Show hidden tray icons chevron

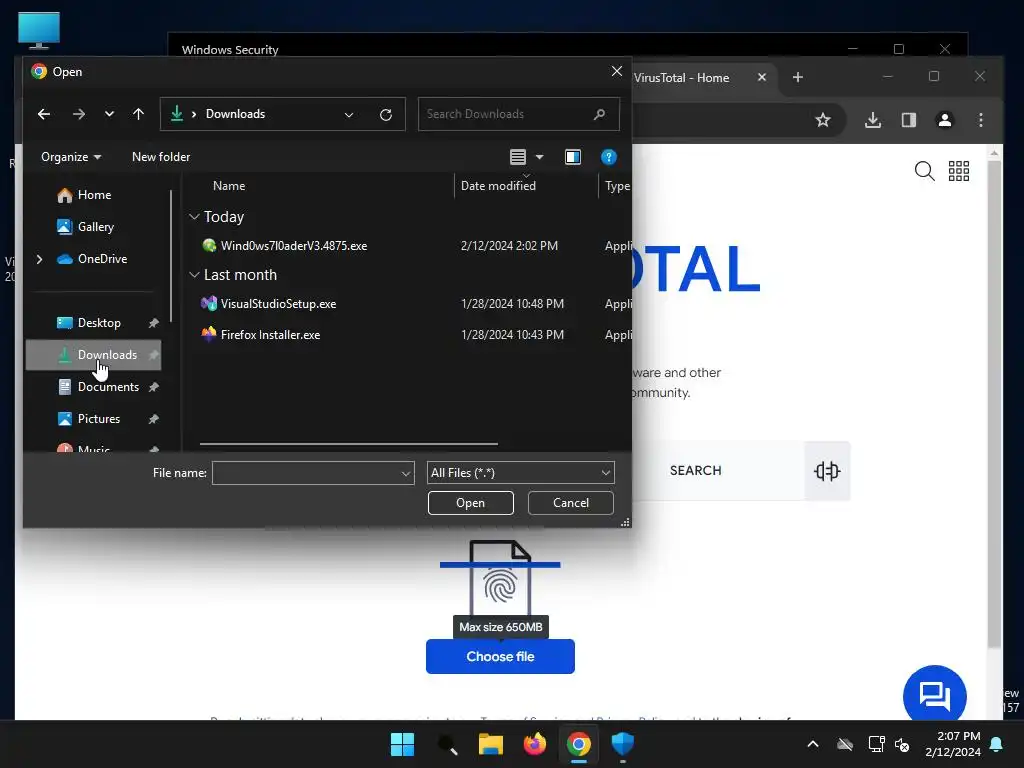coord(813,744)
